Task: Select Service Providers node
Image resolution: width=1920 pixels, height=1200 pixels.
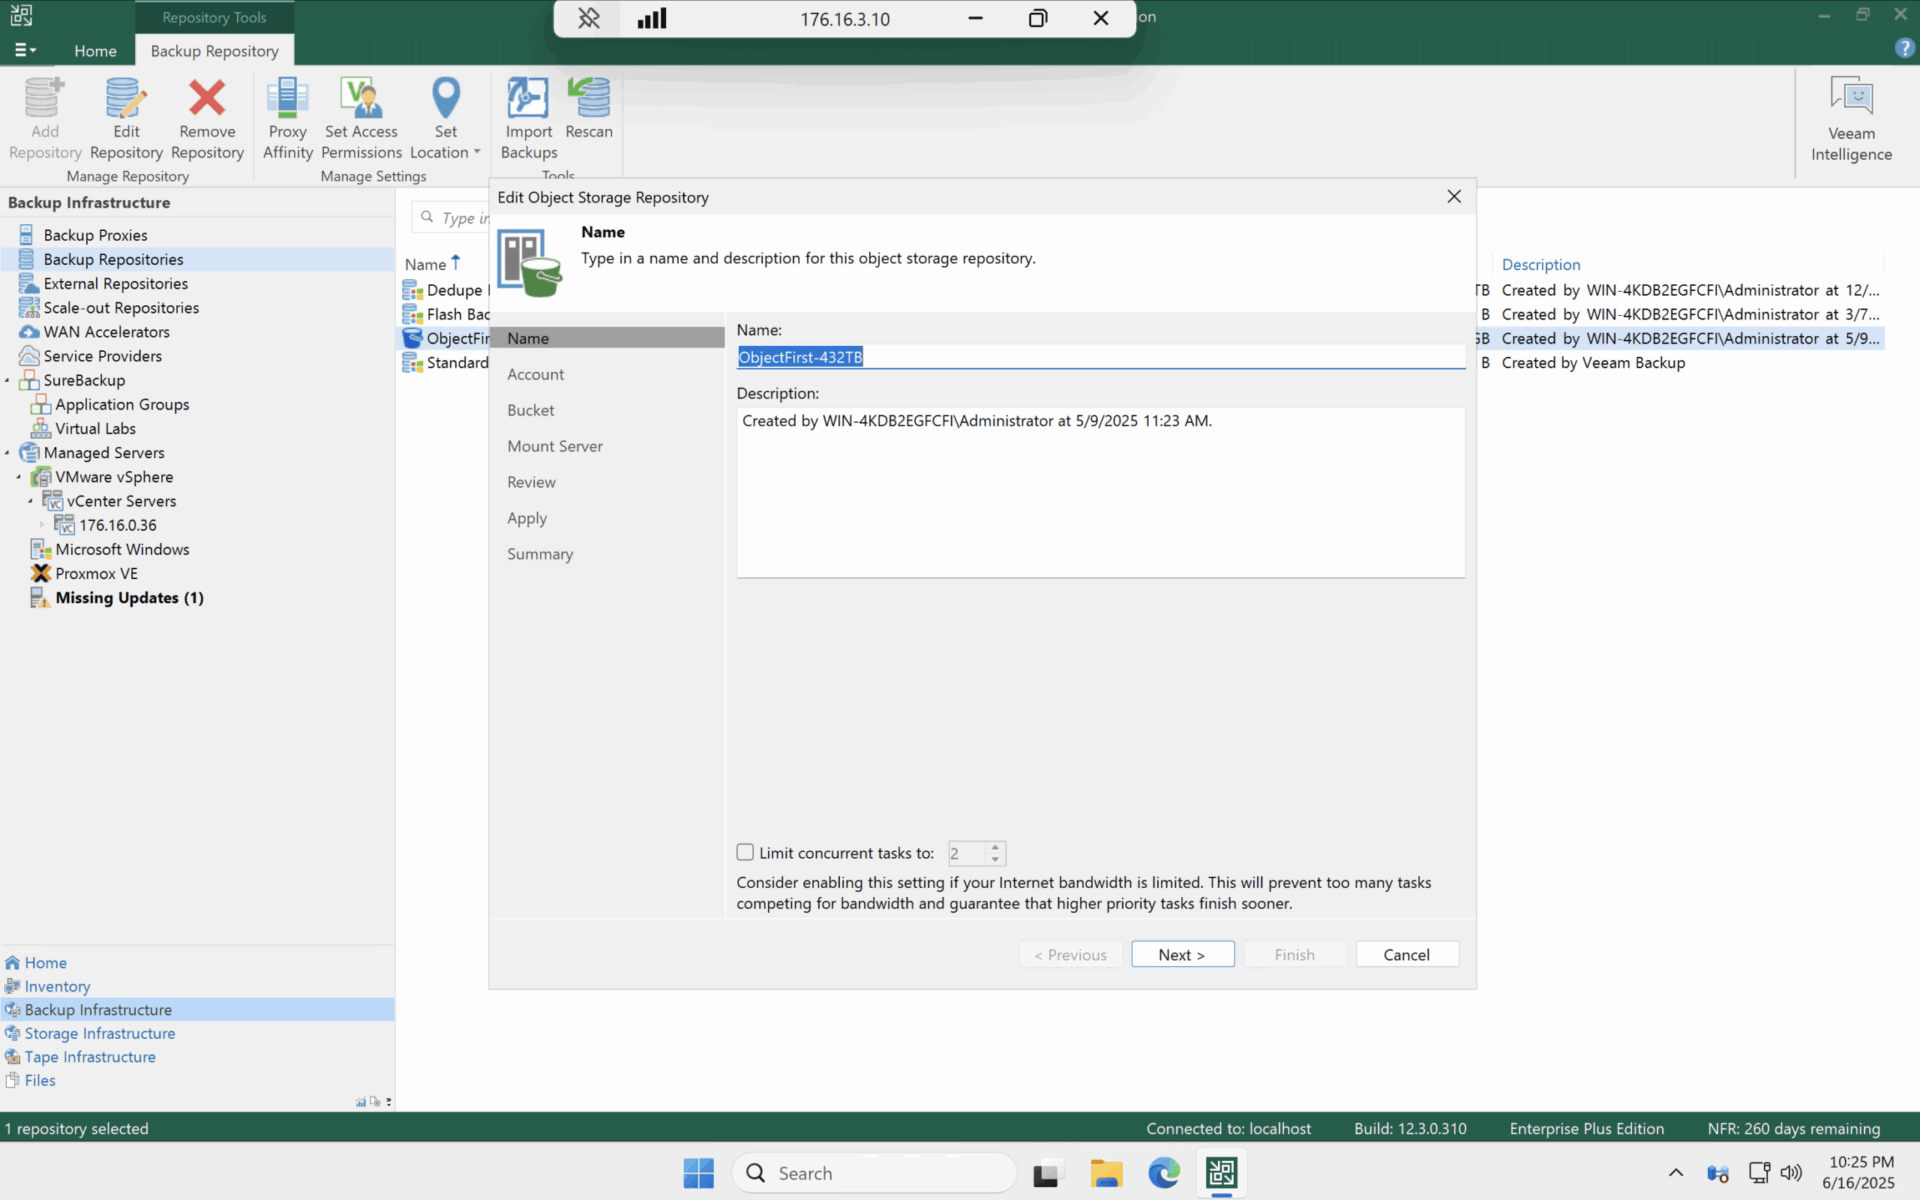Action: 102,356
